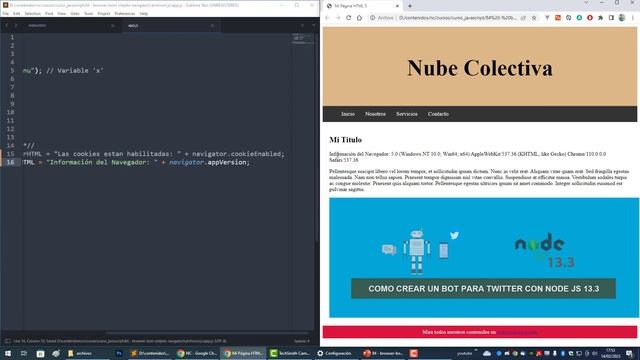The image size is (640, 360).
Task: Click the red circular extension icon in Chrome
Action: click(590, 18)
